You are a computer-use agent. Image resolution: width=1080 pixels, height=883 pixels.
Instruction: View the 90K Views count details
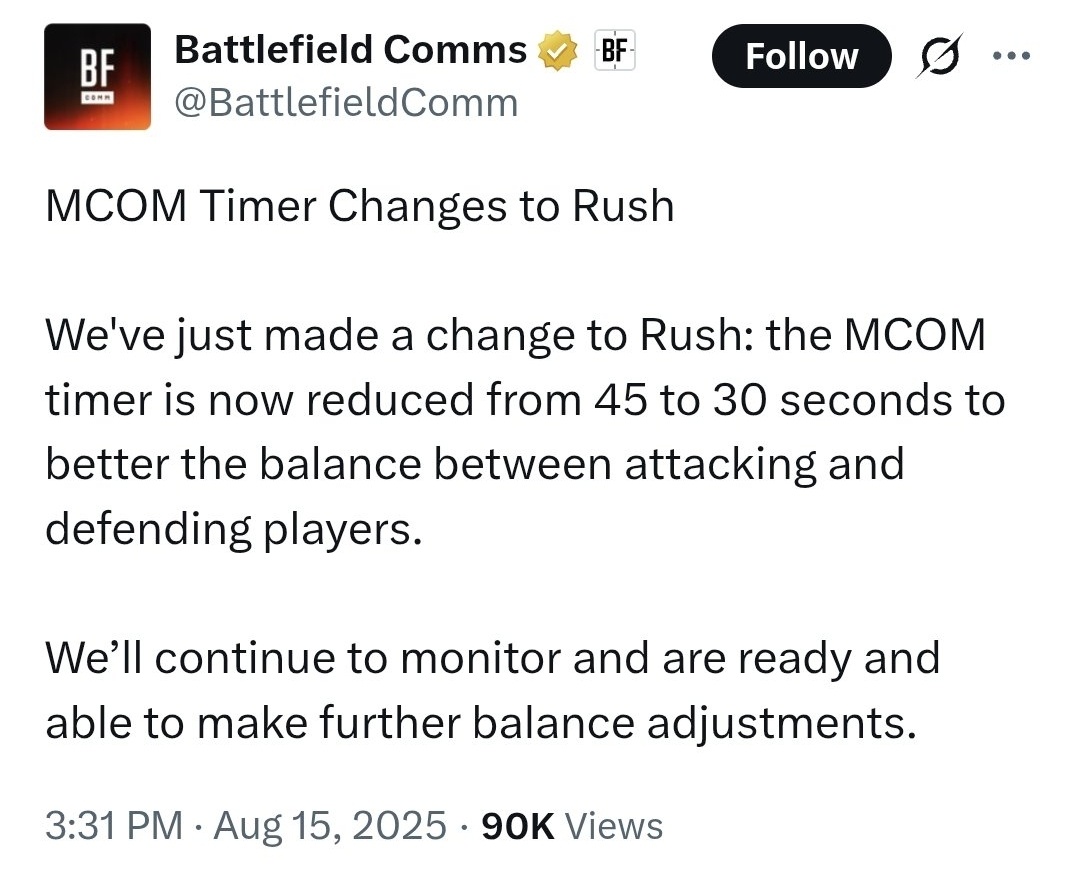[x=572, y=826]
